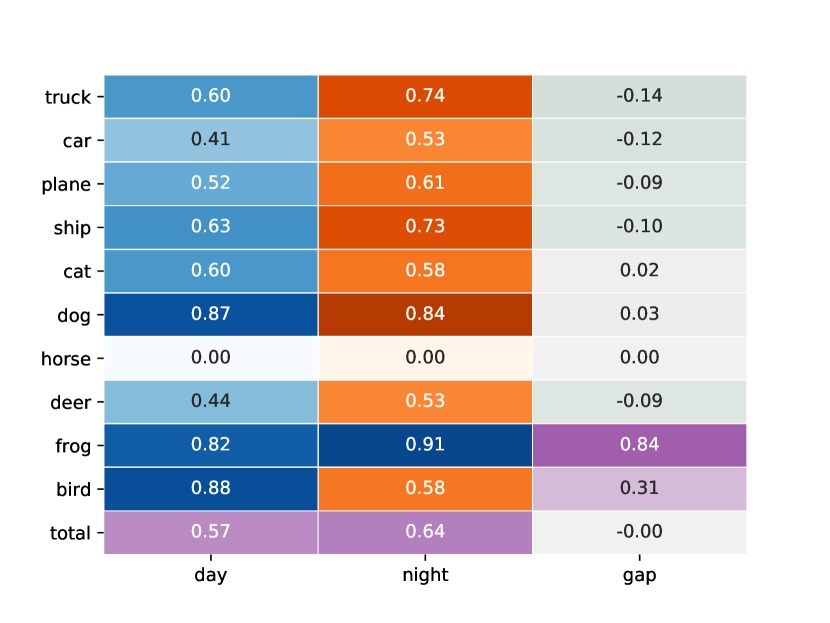Select the truck night cell 0.74

(425, 96)
